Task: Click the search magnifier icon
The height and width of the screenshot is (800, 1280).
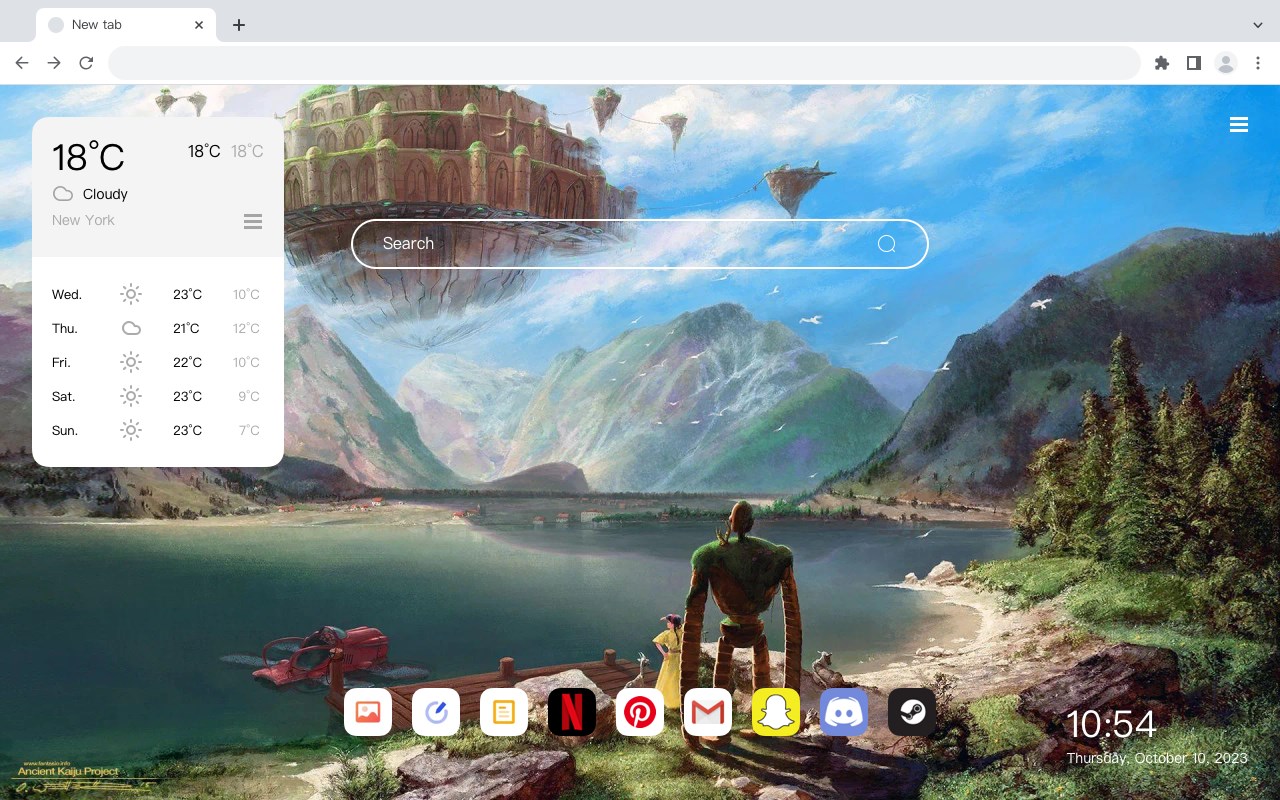Action: click(x=886, y=244)
